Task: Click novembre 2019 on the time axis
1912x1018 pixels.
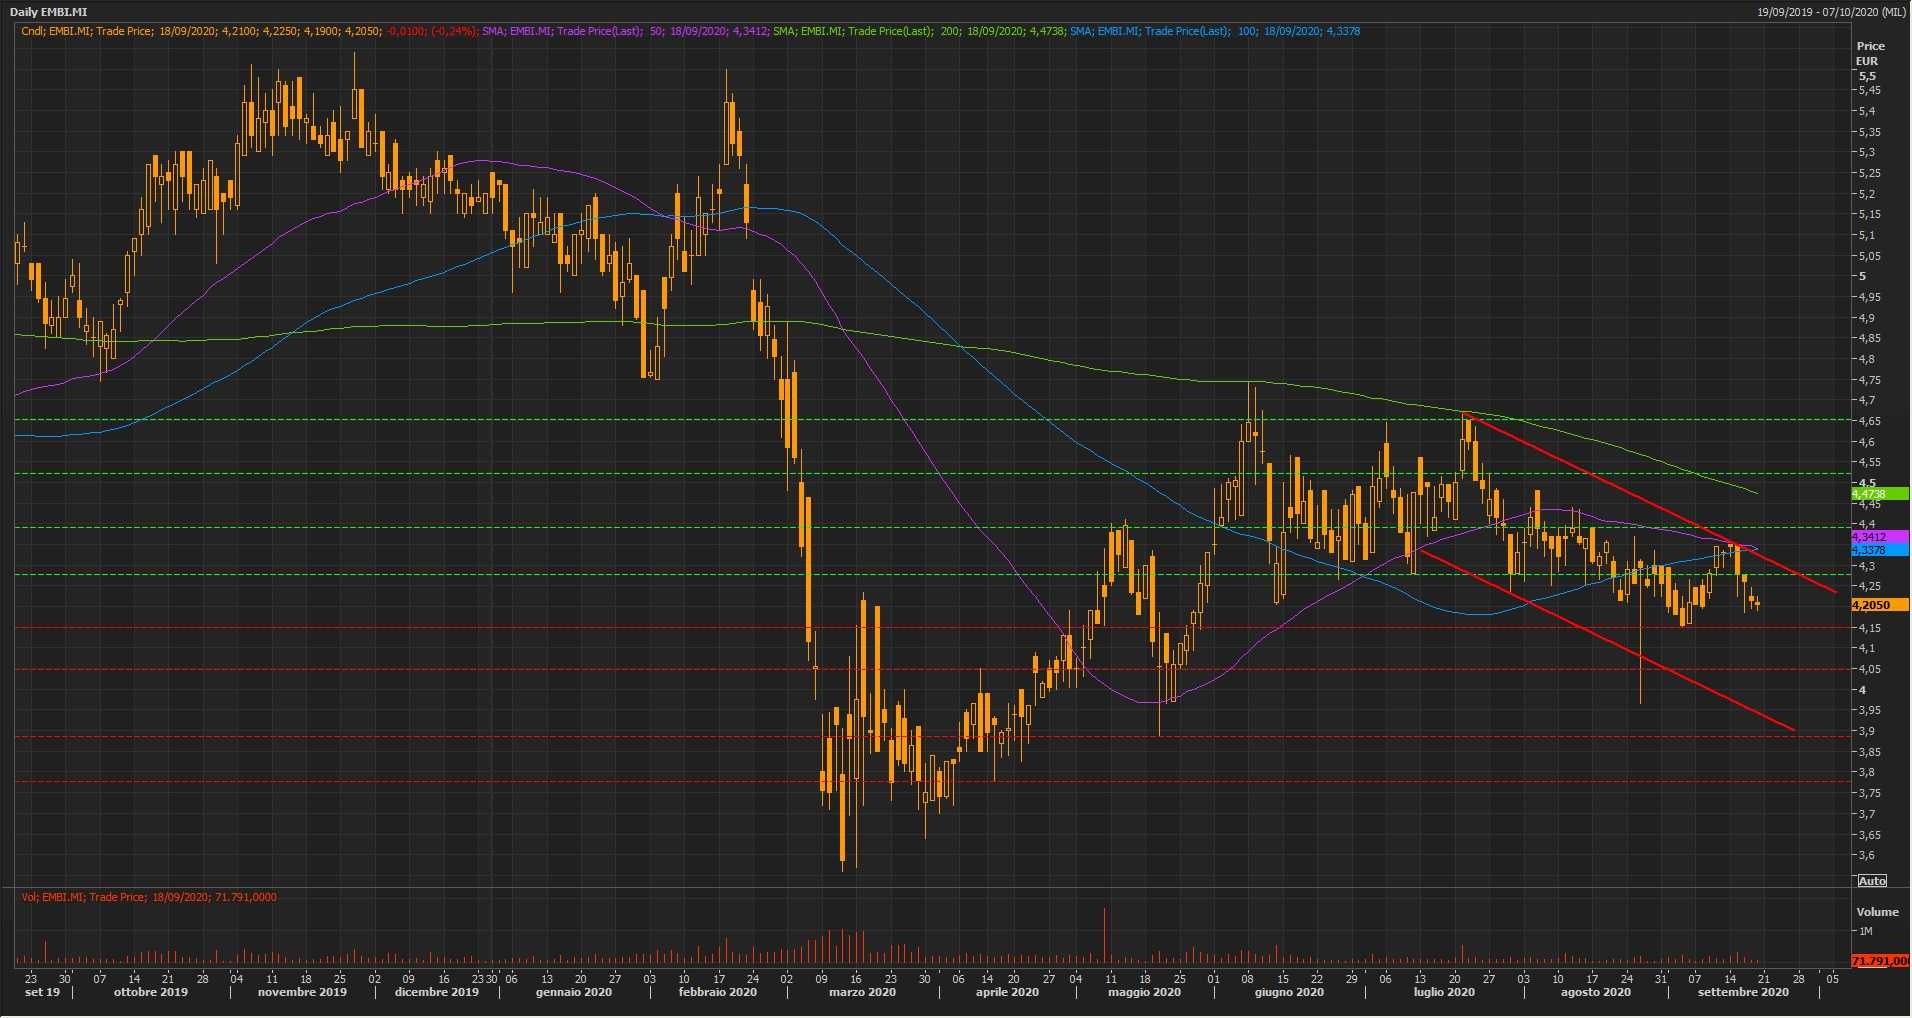Action: click(302, 992)
